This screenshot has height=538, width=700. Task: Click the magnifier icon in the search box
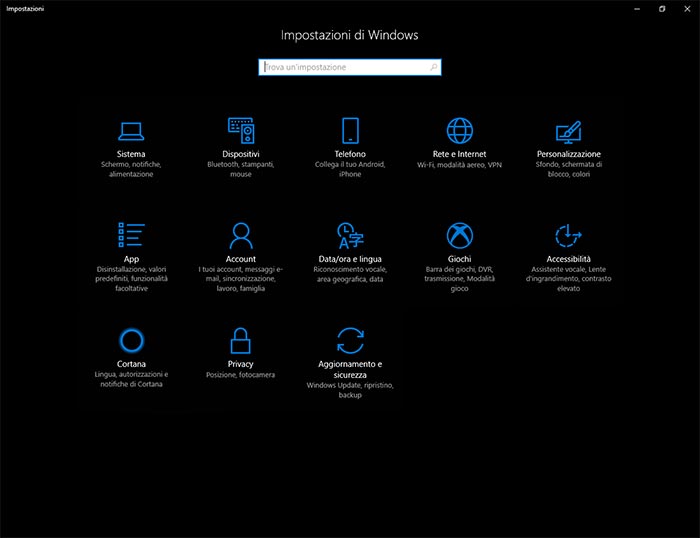[x=433, y=67]
